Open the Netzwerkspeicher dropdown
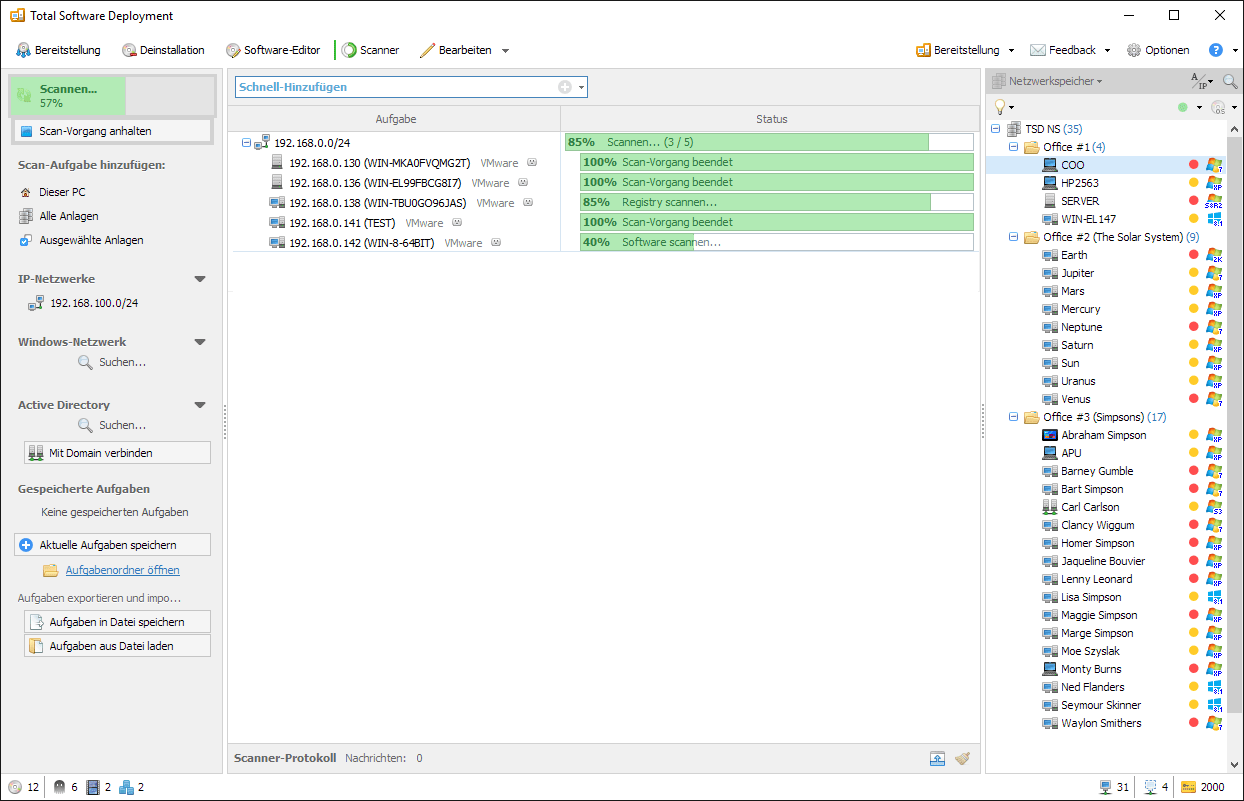Screen dimensions: 1244x801 (x=1055, y=81)
